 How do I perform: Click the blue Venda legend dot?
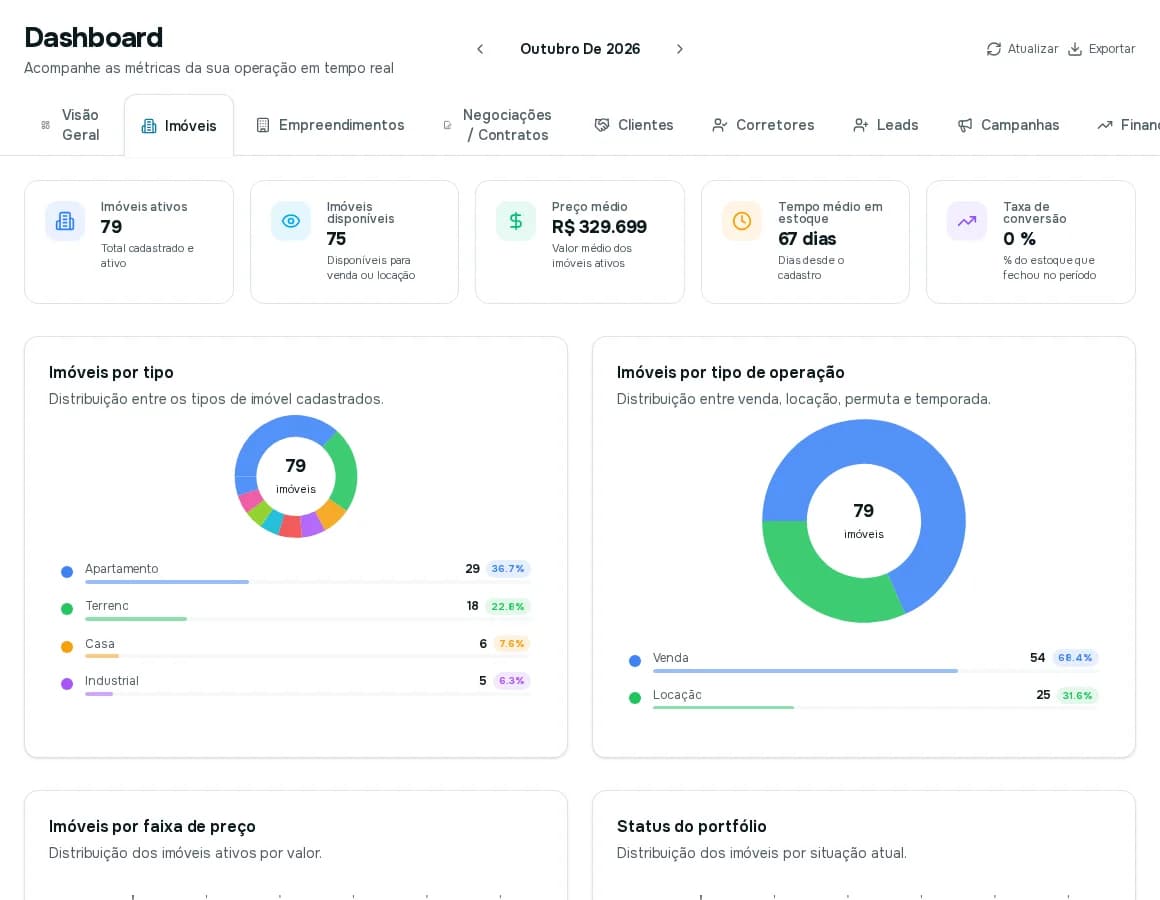(635, 660)
